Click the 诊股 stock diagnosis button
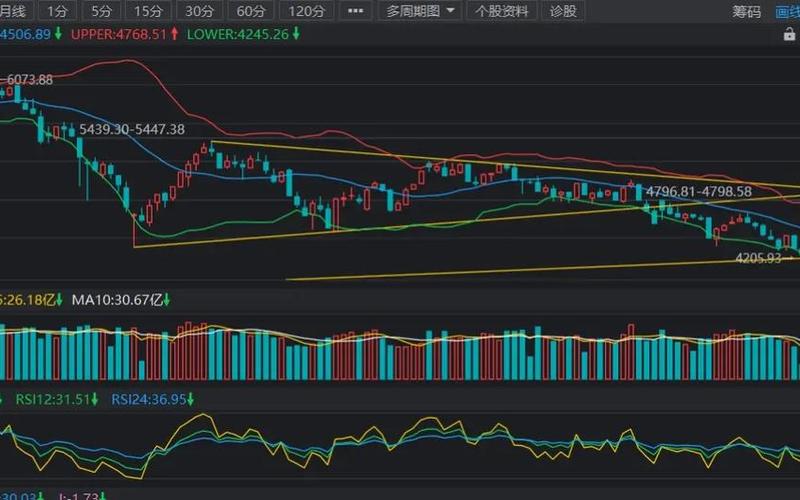This screenshot has height=500, width=800. pyautogui.click(x=564, y=11)
